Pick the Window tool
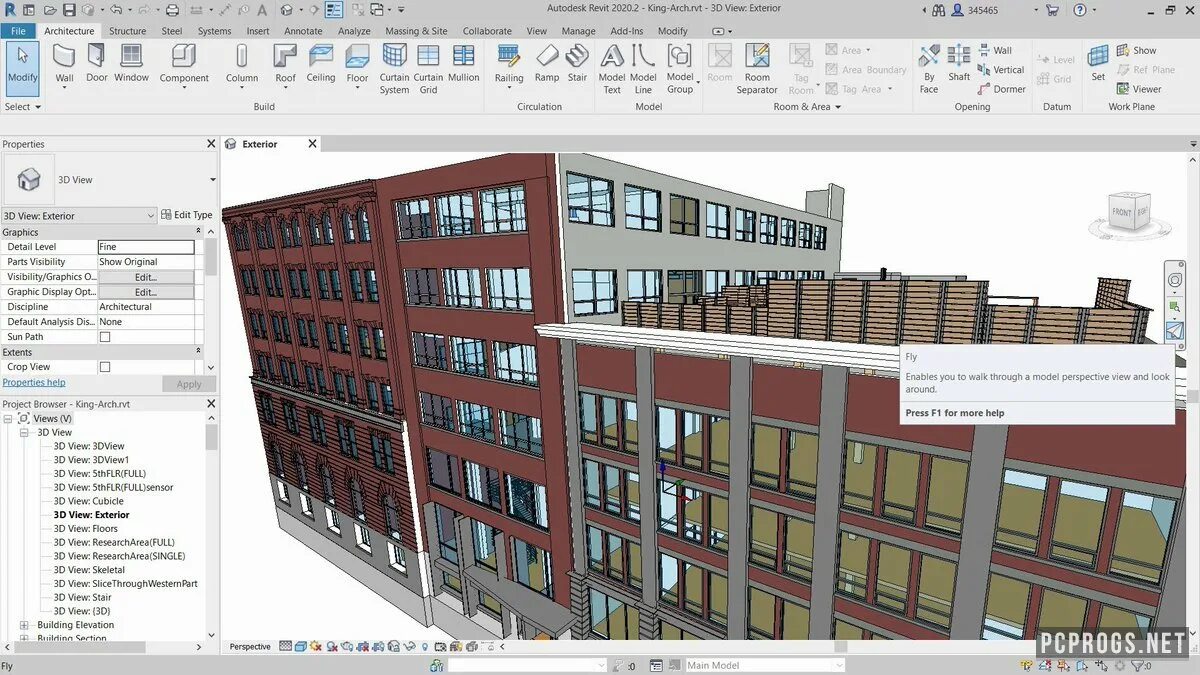The width and height of the screenshot is (1200, 675). tap(131, 64)
